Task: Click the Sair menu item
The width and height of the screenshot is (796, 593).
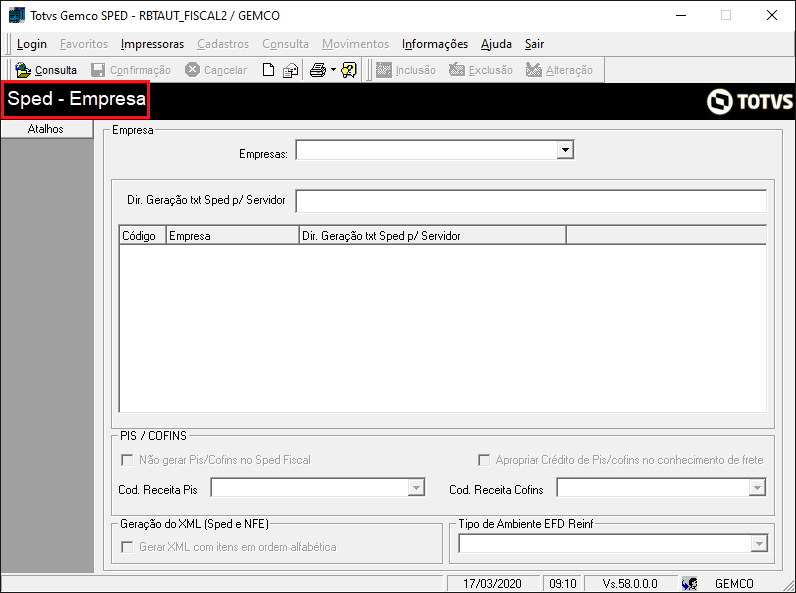Action: [x=534, y=44]
